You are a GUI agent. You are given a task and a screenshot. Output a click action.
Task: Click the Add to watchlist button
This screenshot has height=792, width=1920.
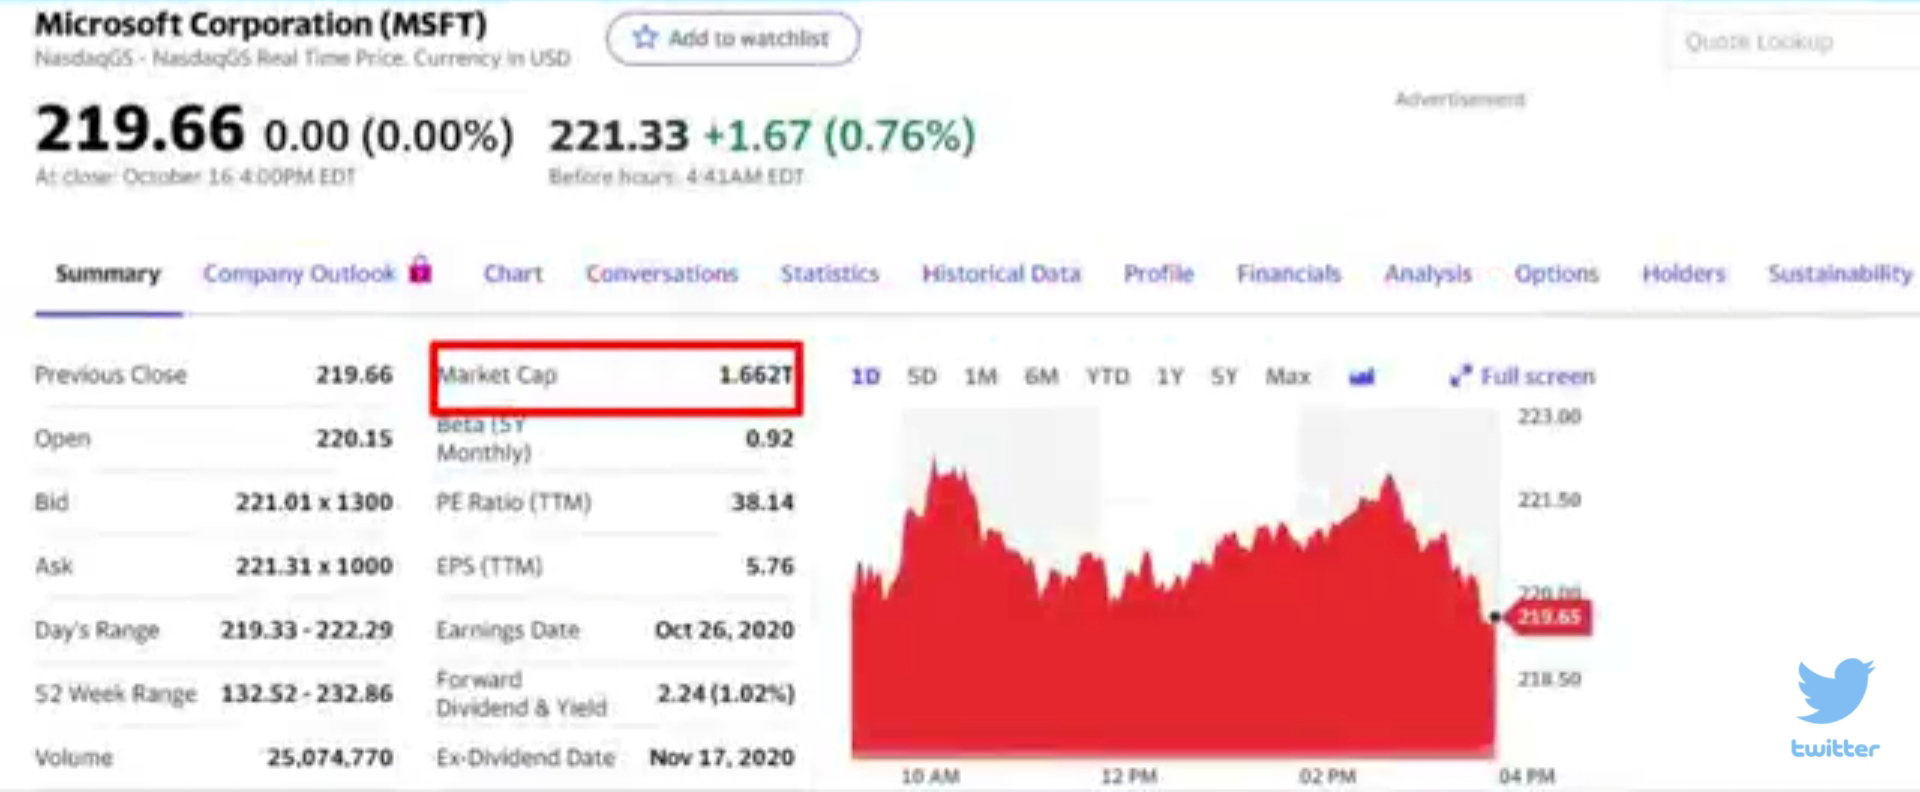click(733, 39)
